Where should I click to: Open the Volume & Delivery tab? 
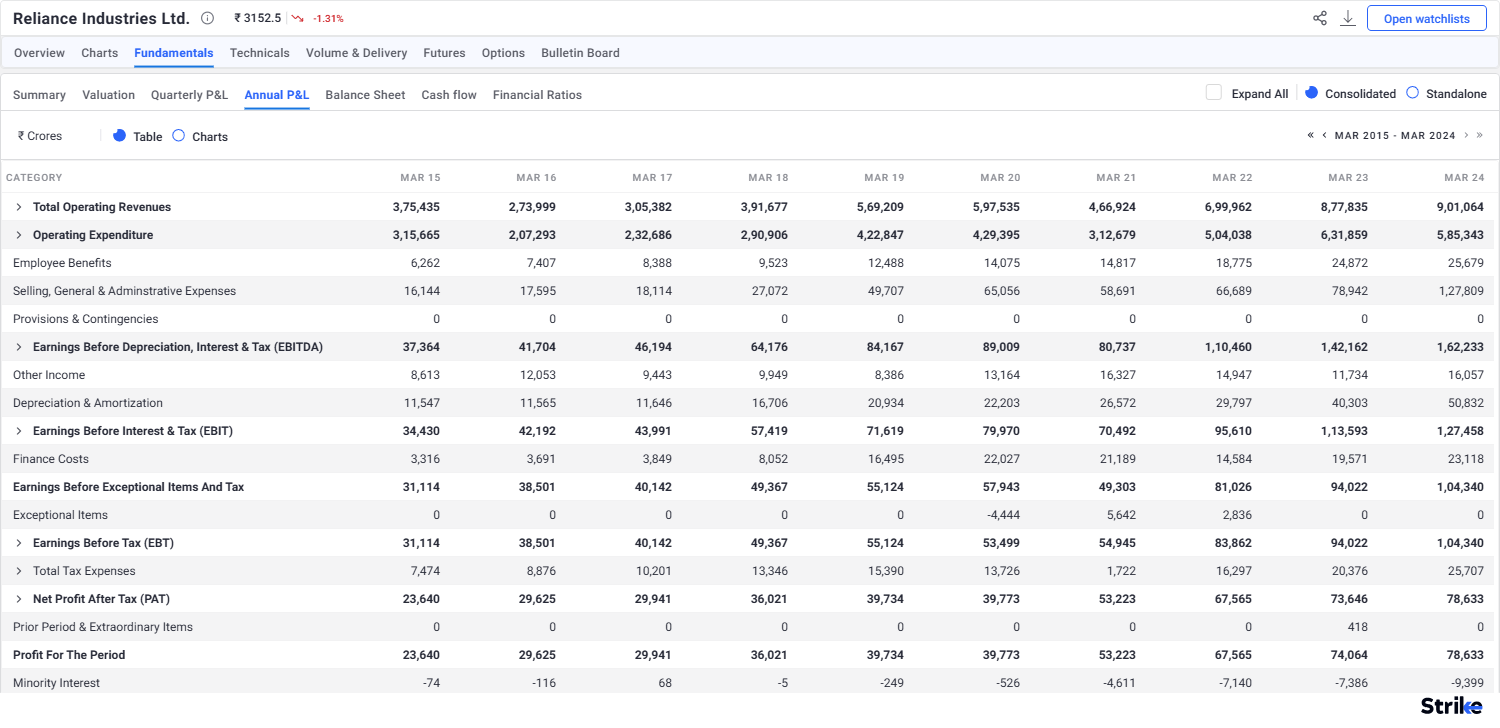point(356,53)
